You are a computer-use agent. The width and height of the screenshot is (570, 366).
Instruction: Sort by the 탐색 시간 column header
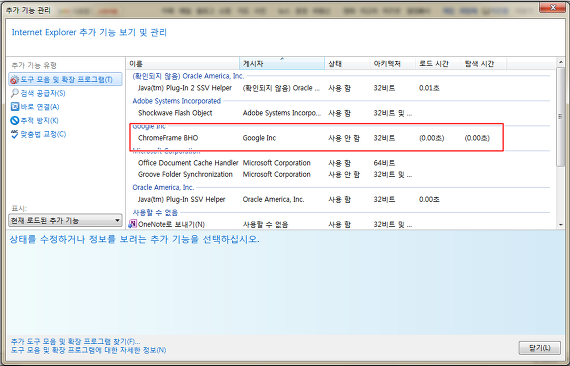coord(483,64)
